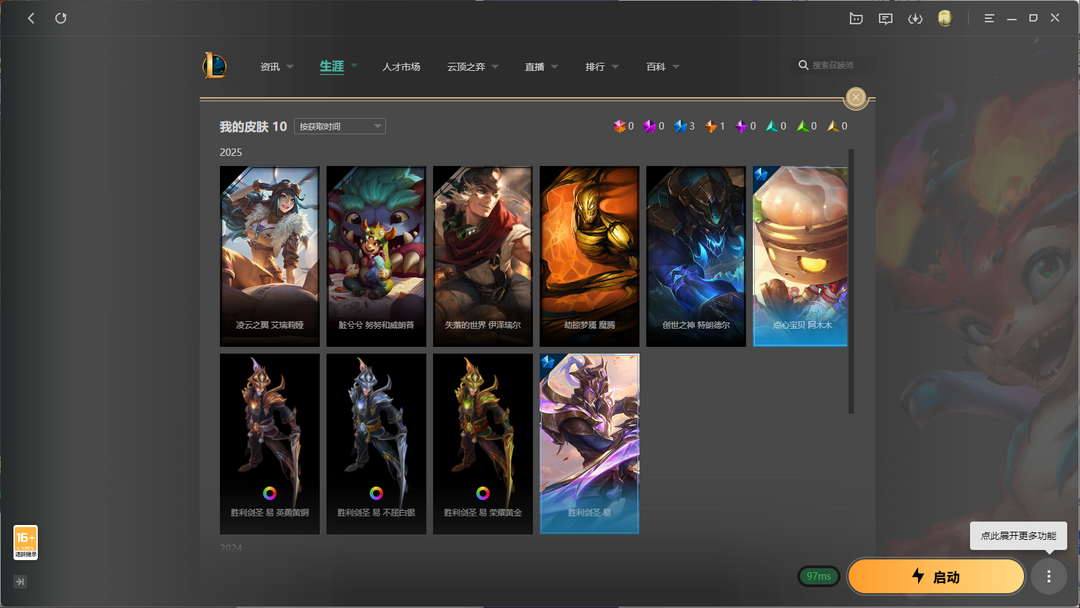This screenshot has width=1080, height=608.
Task: Expand the 资讯 menu arrow
Action: (x=290, y=67)
